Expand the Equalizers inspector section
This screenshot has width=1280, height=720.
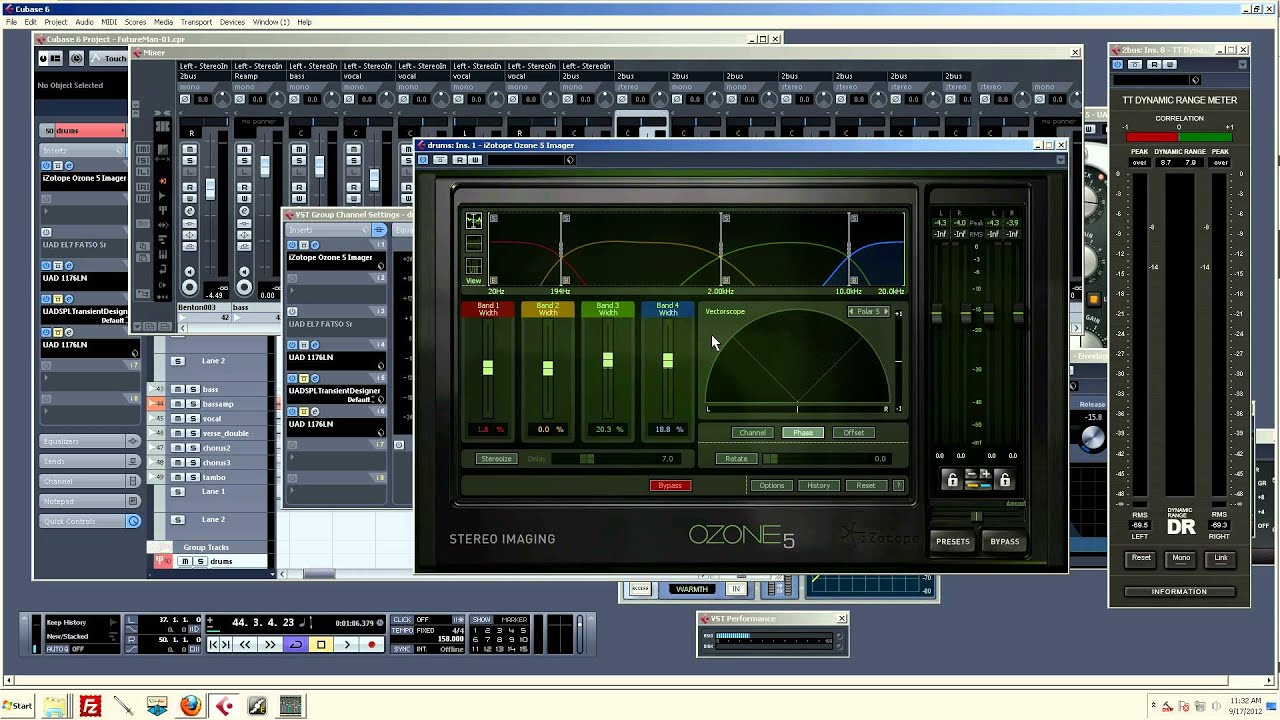point(90,441)
